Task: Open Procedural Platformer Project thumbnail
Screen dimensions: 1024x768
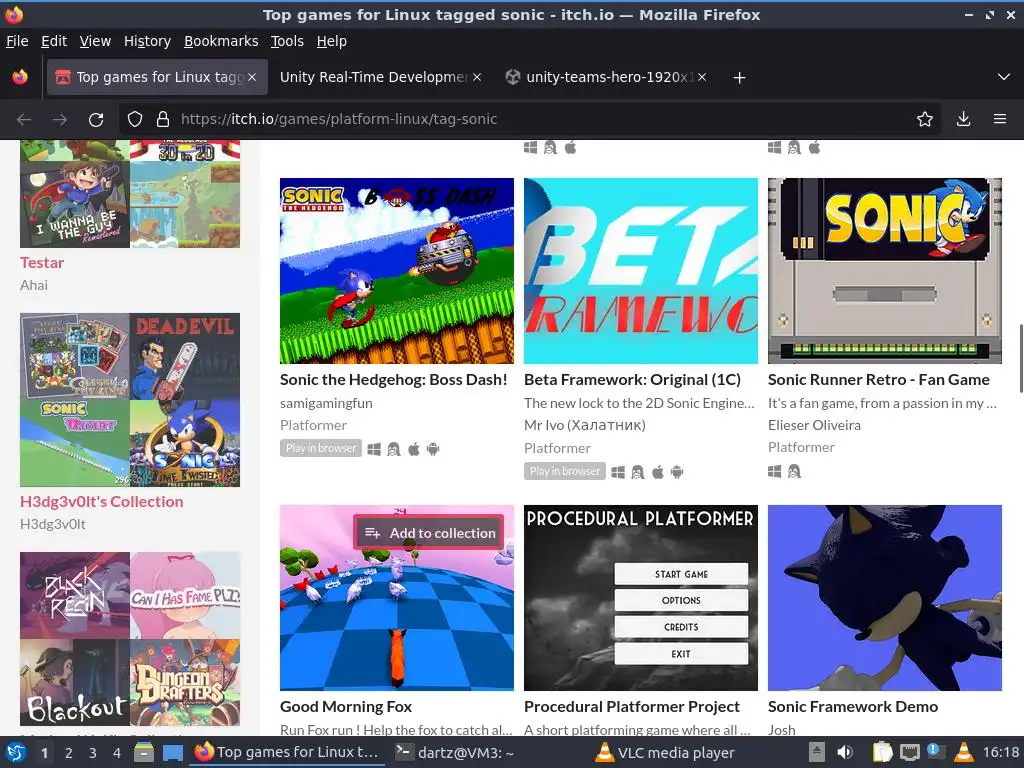Action: click(x=641, y=598)
